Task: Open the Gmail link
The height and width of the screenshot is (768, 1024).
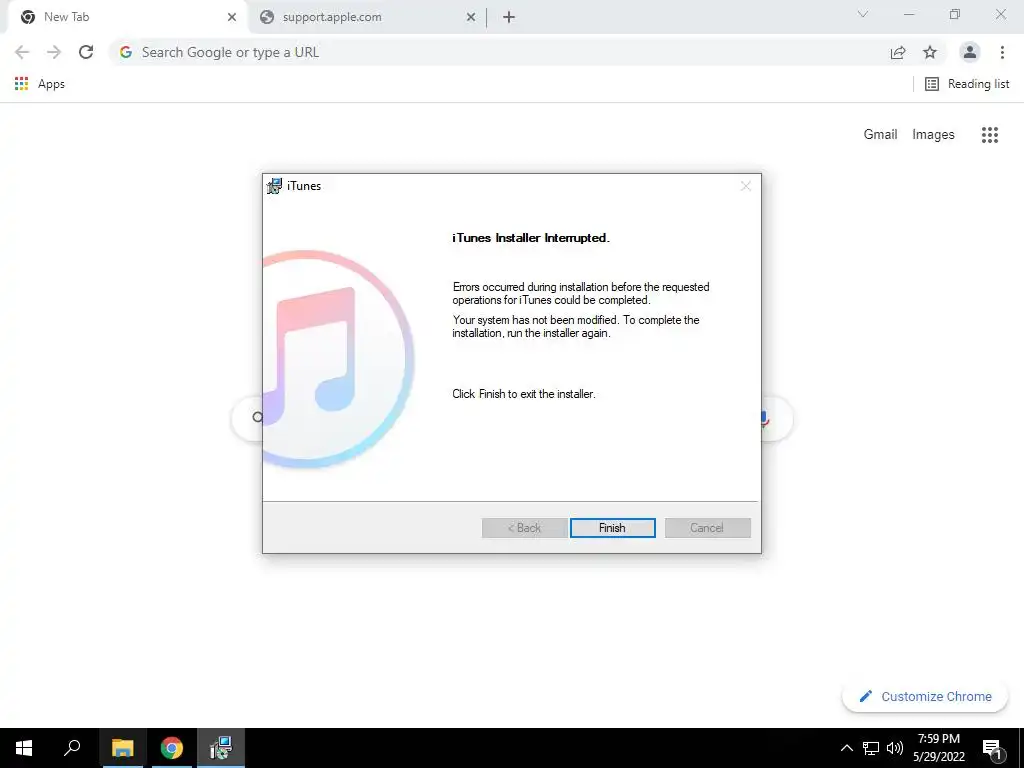Action: (880, 134)
